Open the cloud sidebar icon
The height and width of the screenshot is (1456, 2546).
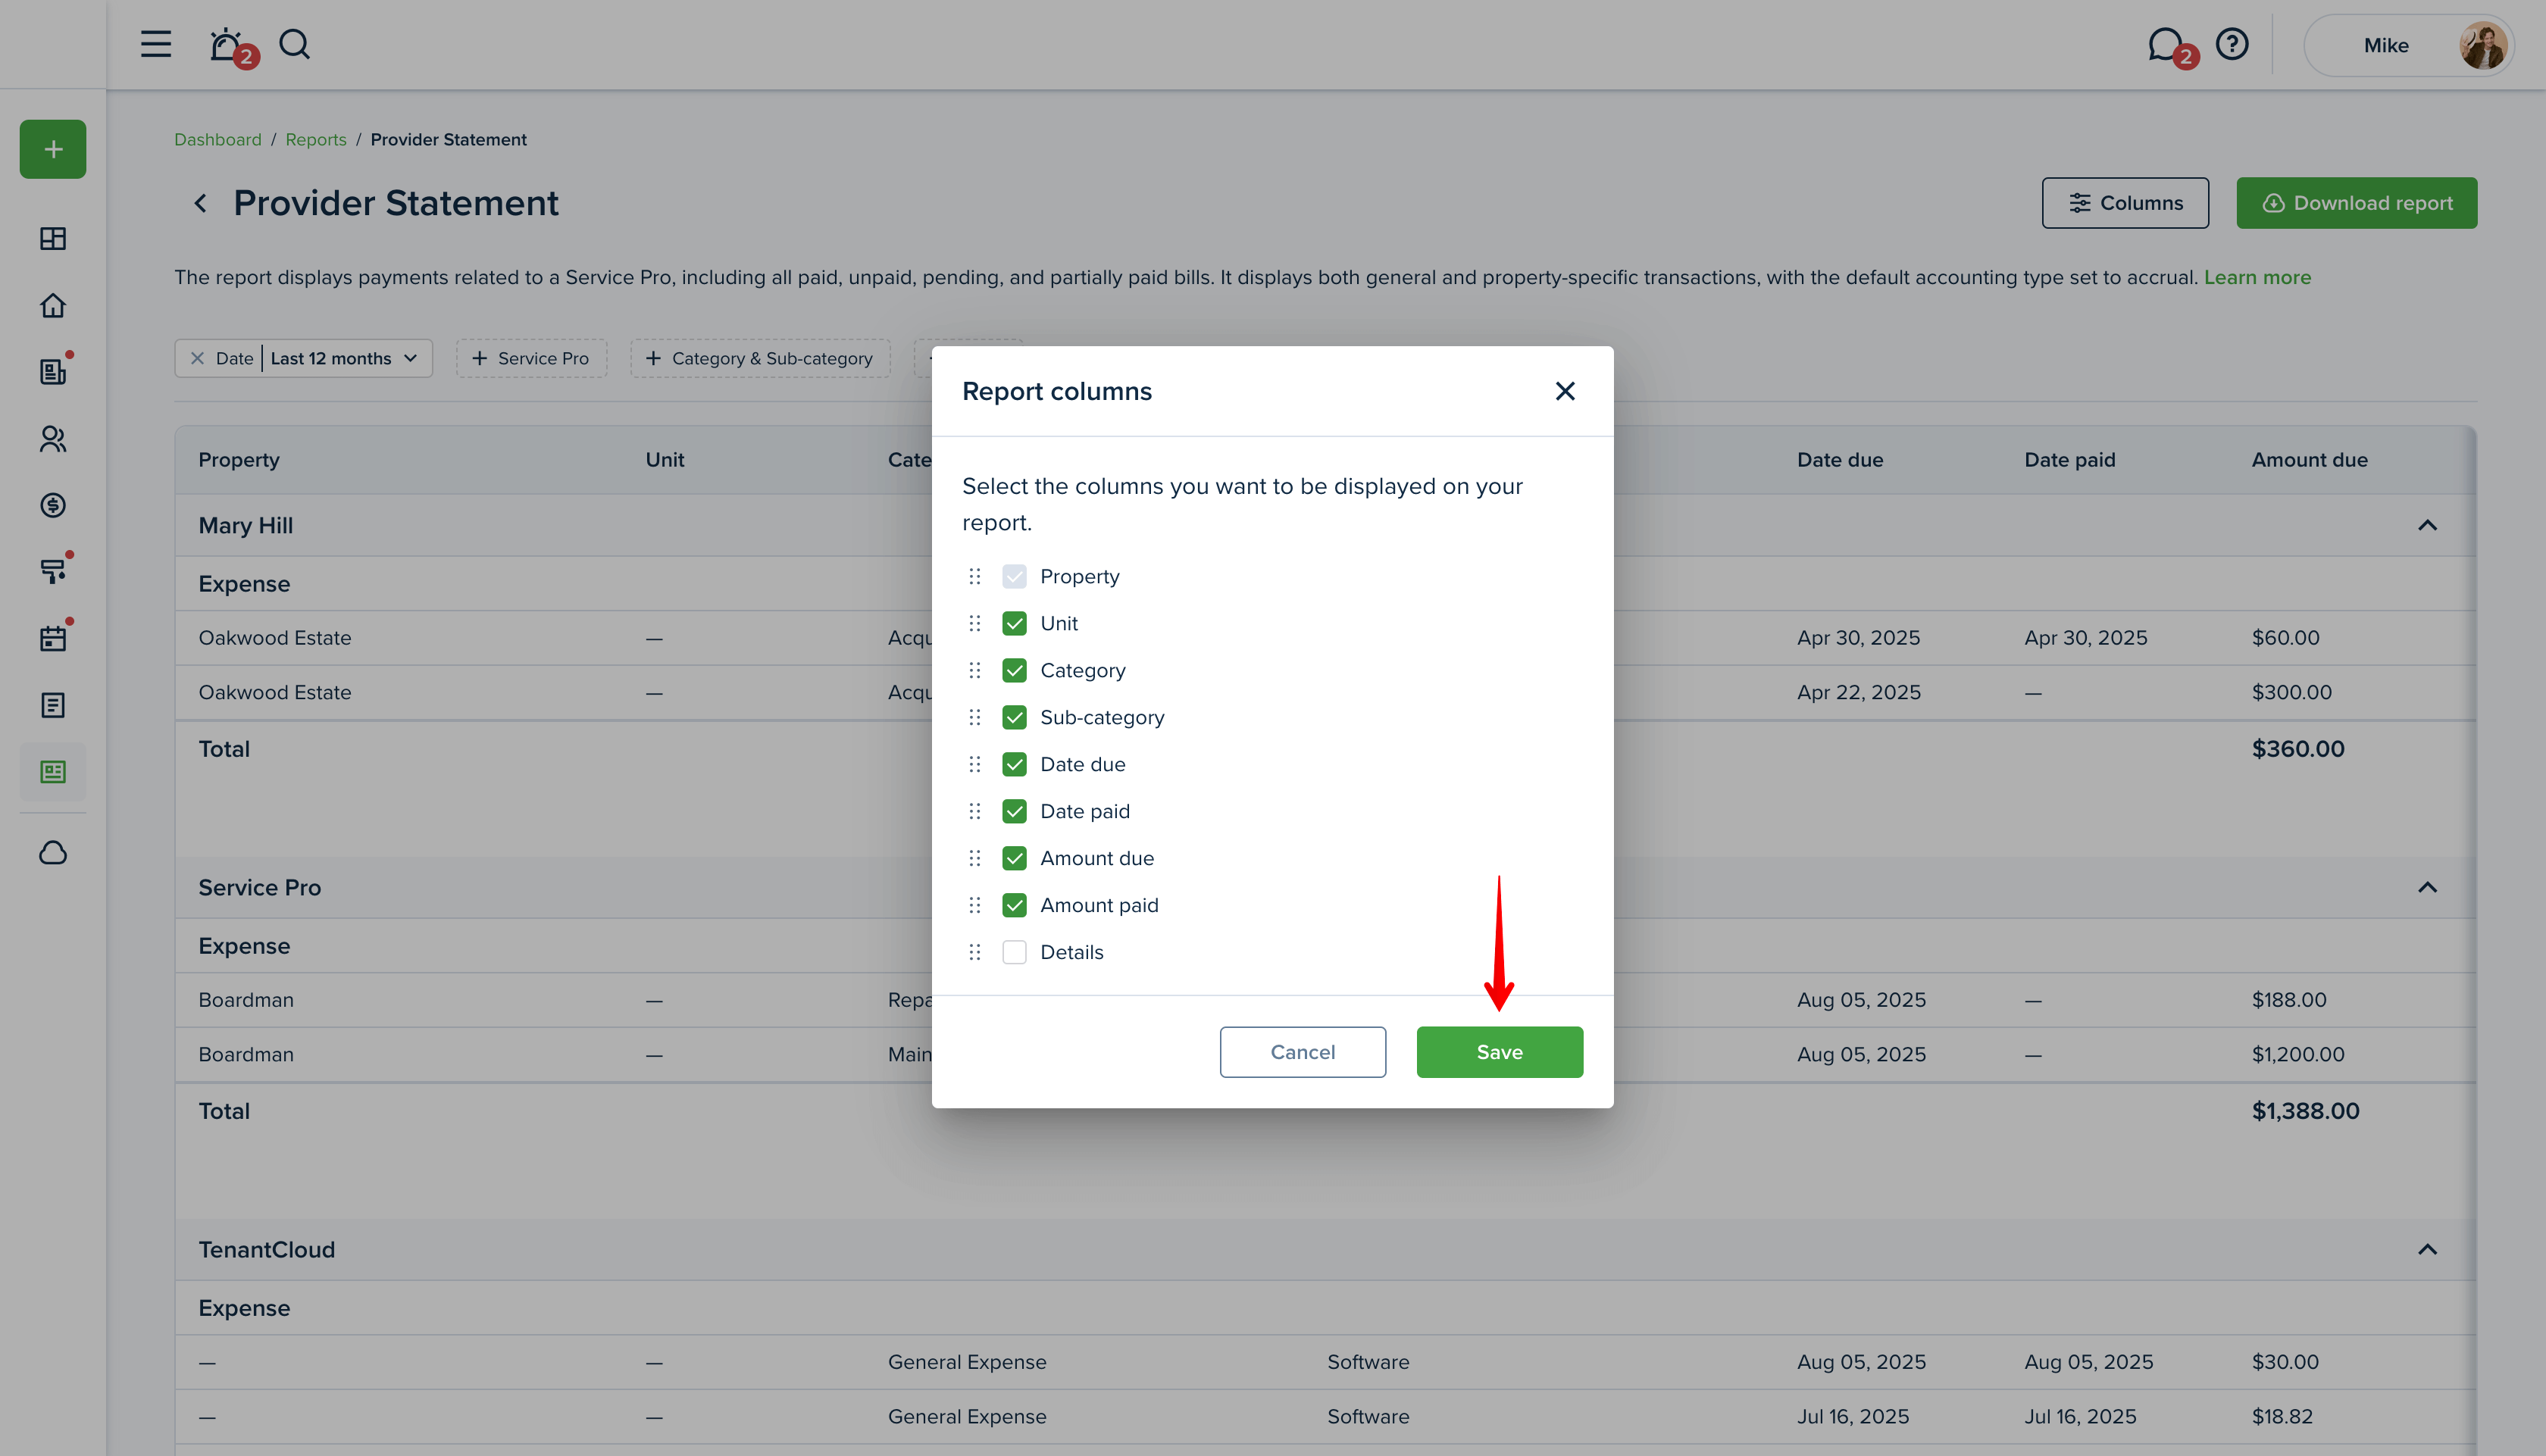(53, 852)
